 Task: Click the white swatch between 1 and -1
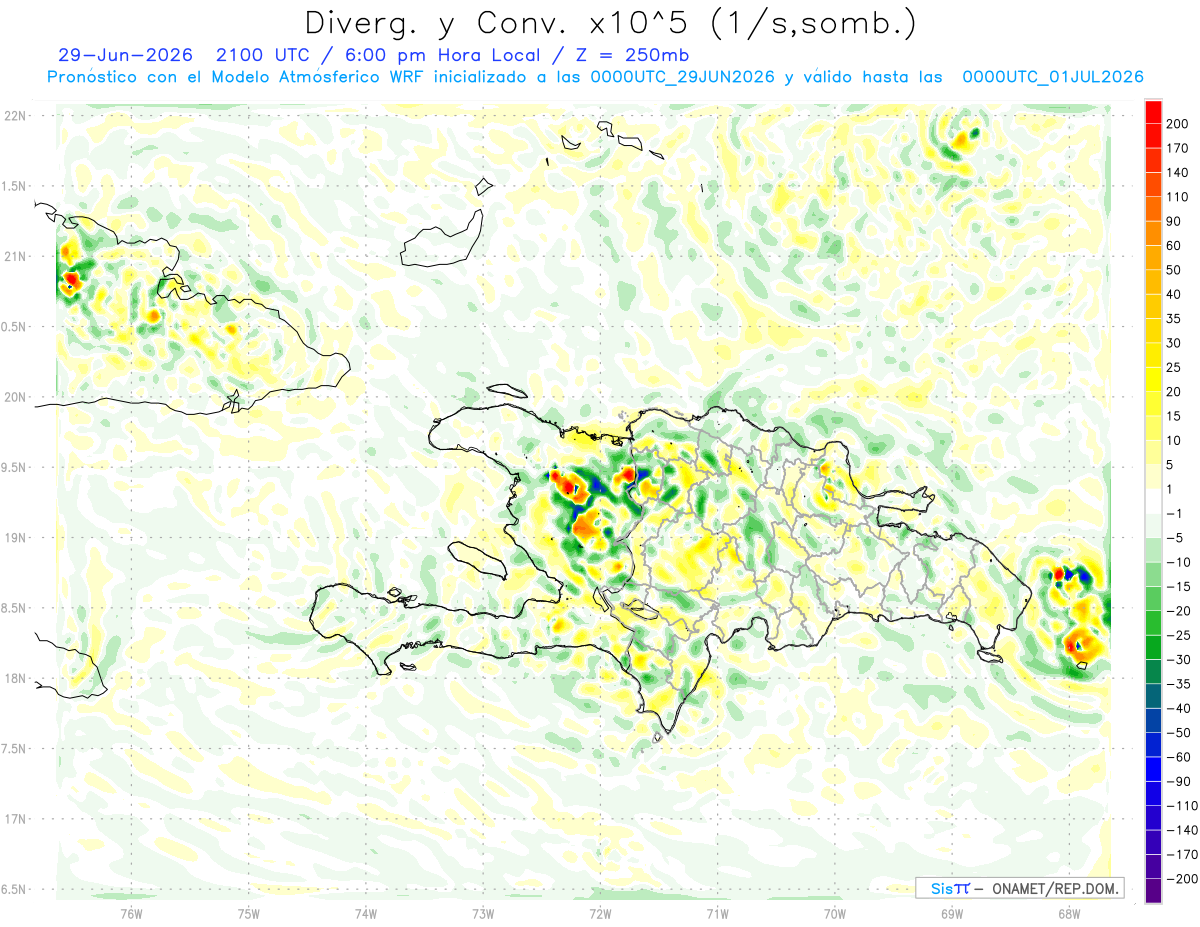(1154, 501)
